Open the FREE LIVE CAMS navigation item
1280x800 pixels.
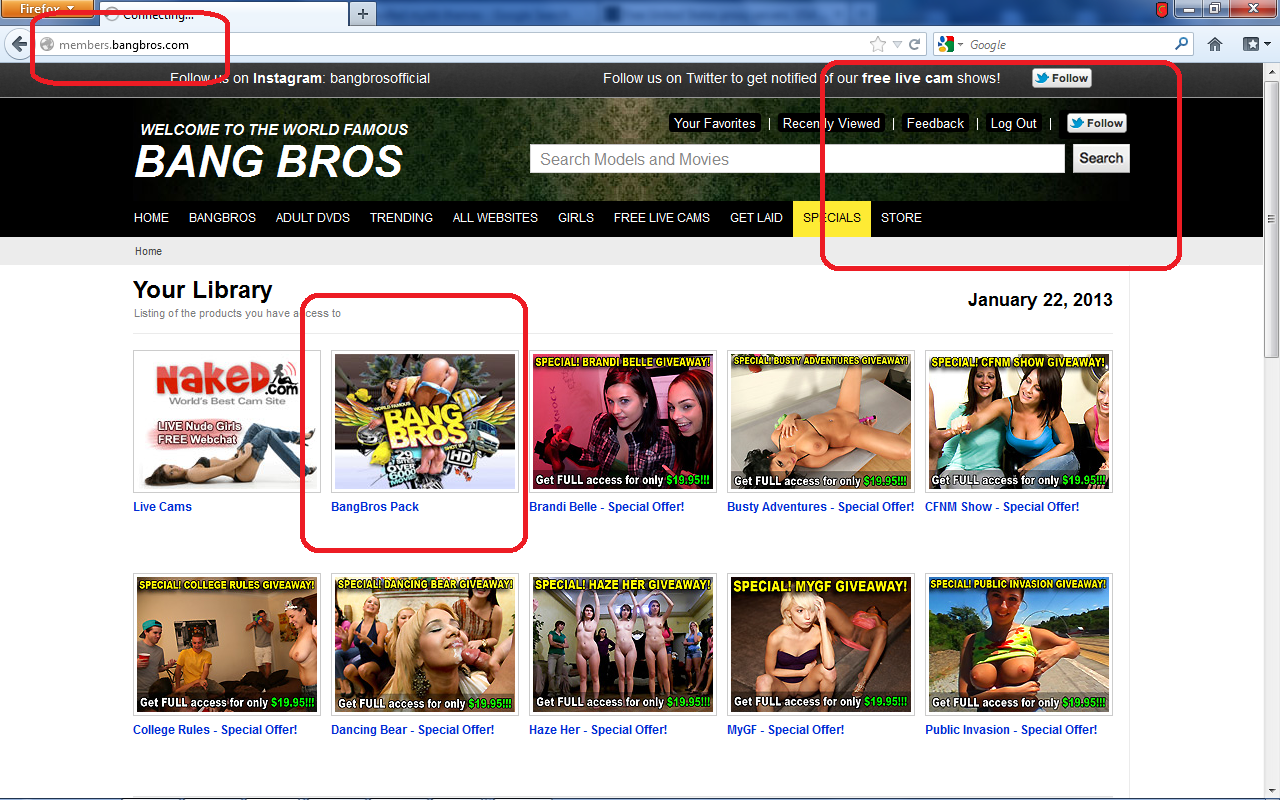pos(662,218)
